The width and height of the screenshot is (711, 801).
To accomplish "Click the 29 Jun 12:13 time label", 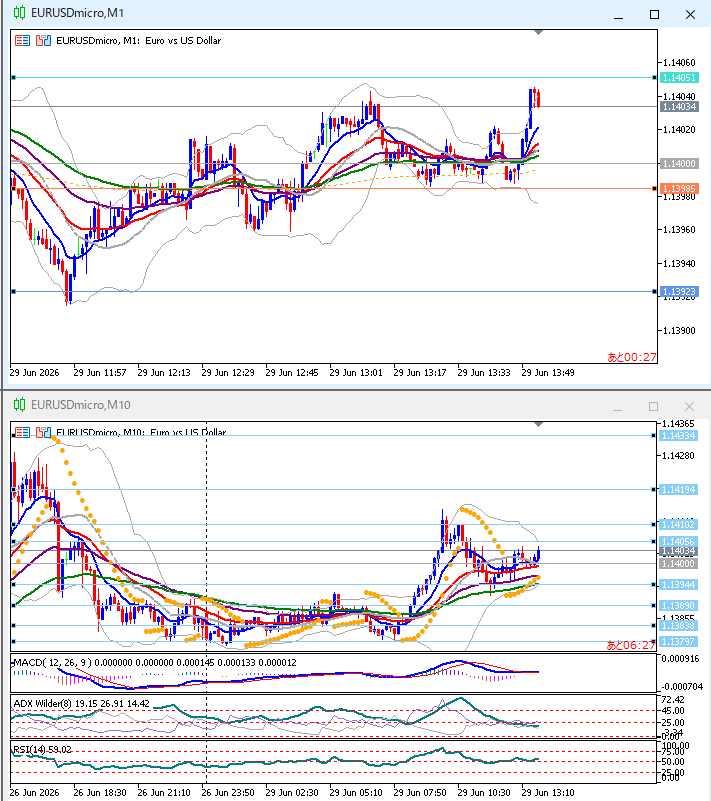I will (x=164, y=373).
